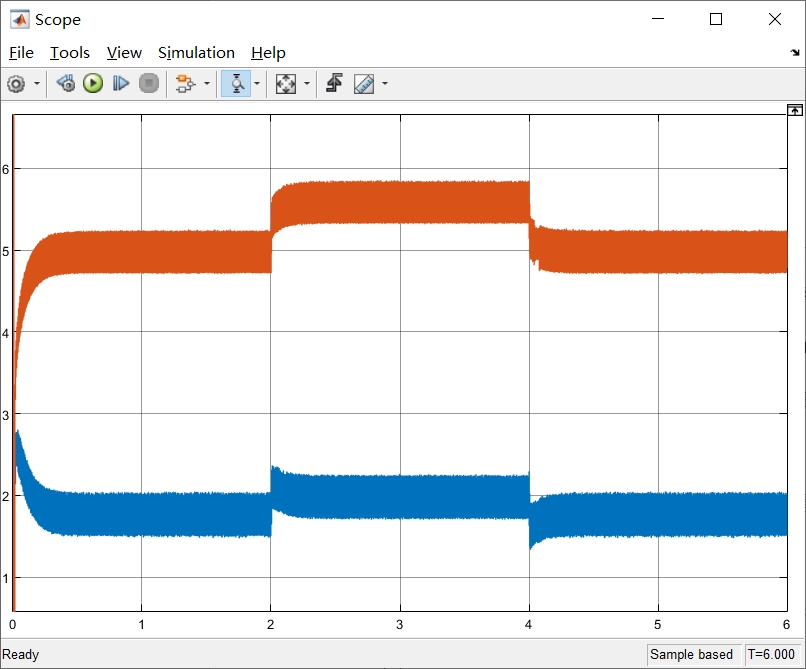Open the Help menu
The width and height of the screenshot is (806, 669).
268,52
